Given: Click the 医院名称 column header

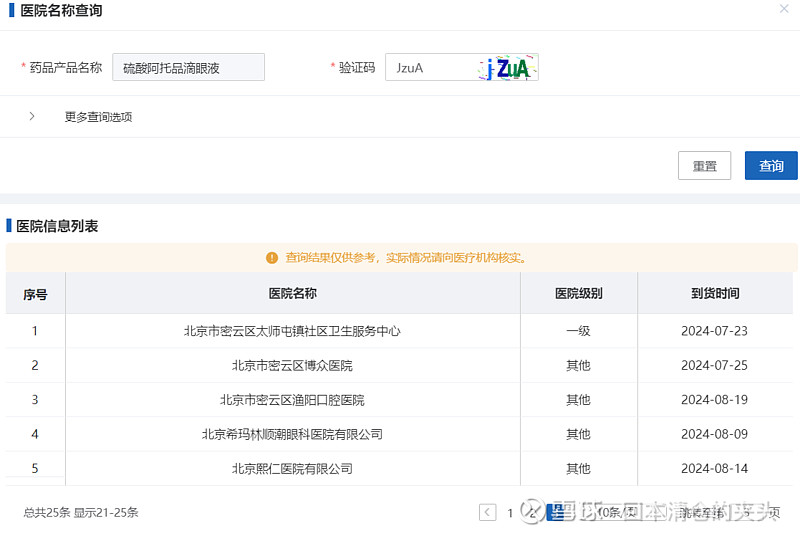Looking at the screenshot, I should [x=292, y=294].
